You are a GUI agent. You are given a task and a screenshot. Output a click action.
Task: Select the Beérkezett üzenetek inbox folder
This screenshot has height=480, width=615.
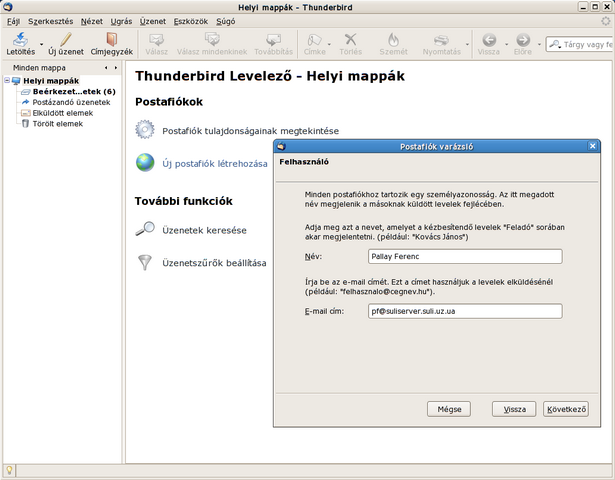[x=73, y=92]
